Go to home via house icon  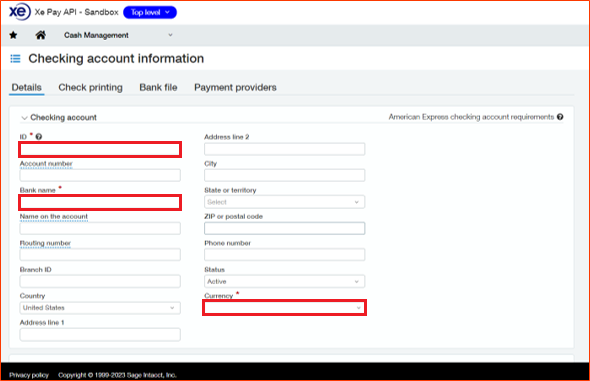[41, 35]
